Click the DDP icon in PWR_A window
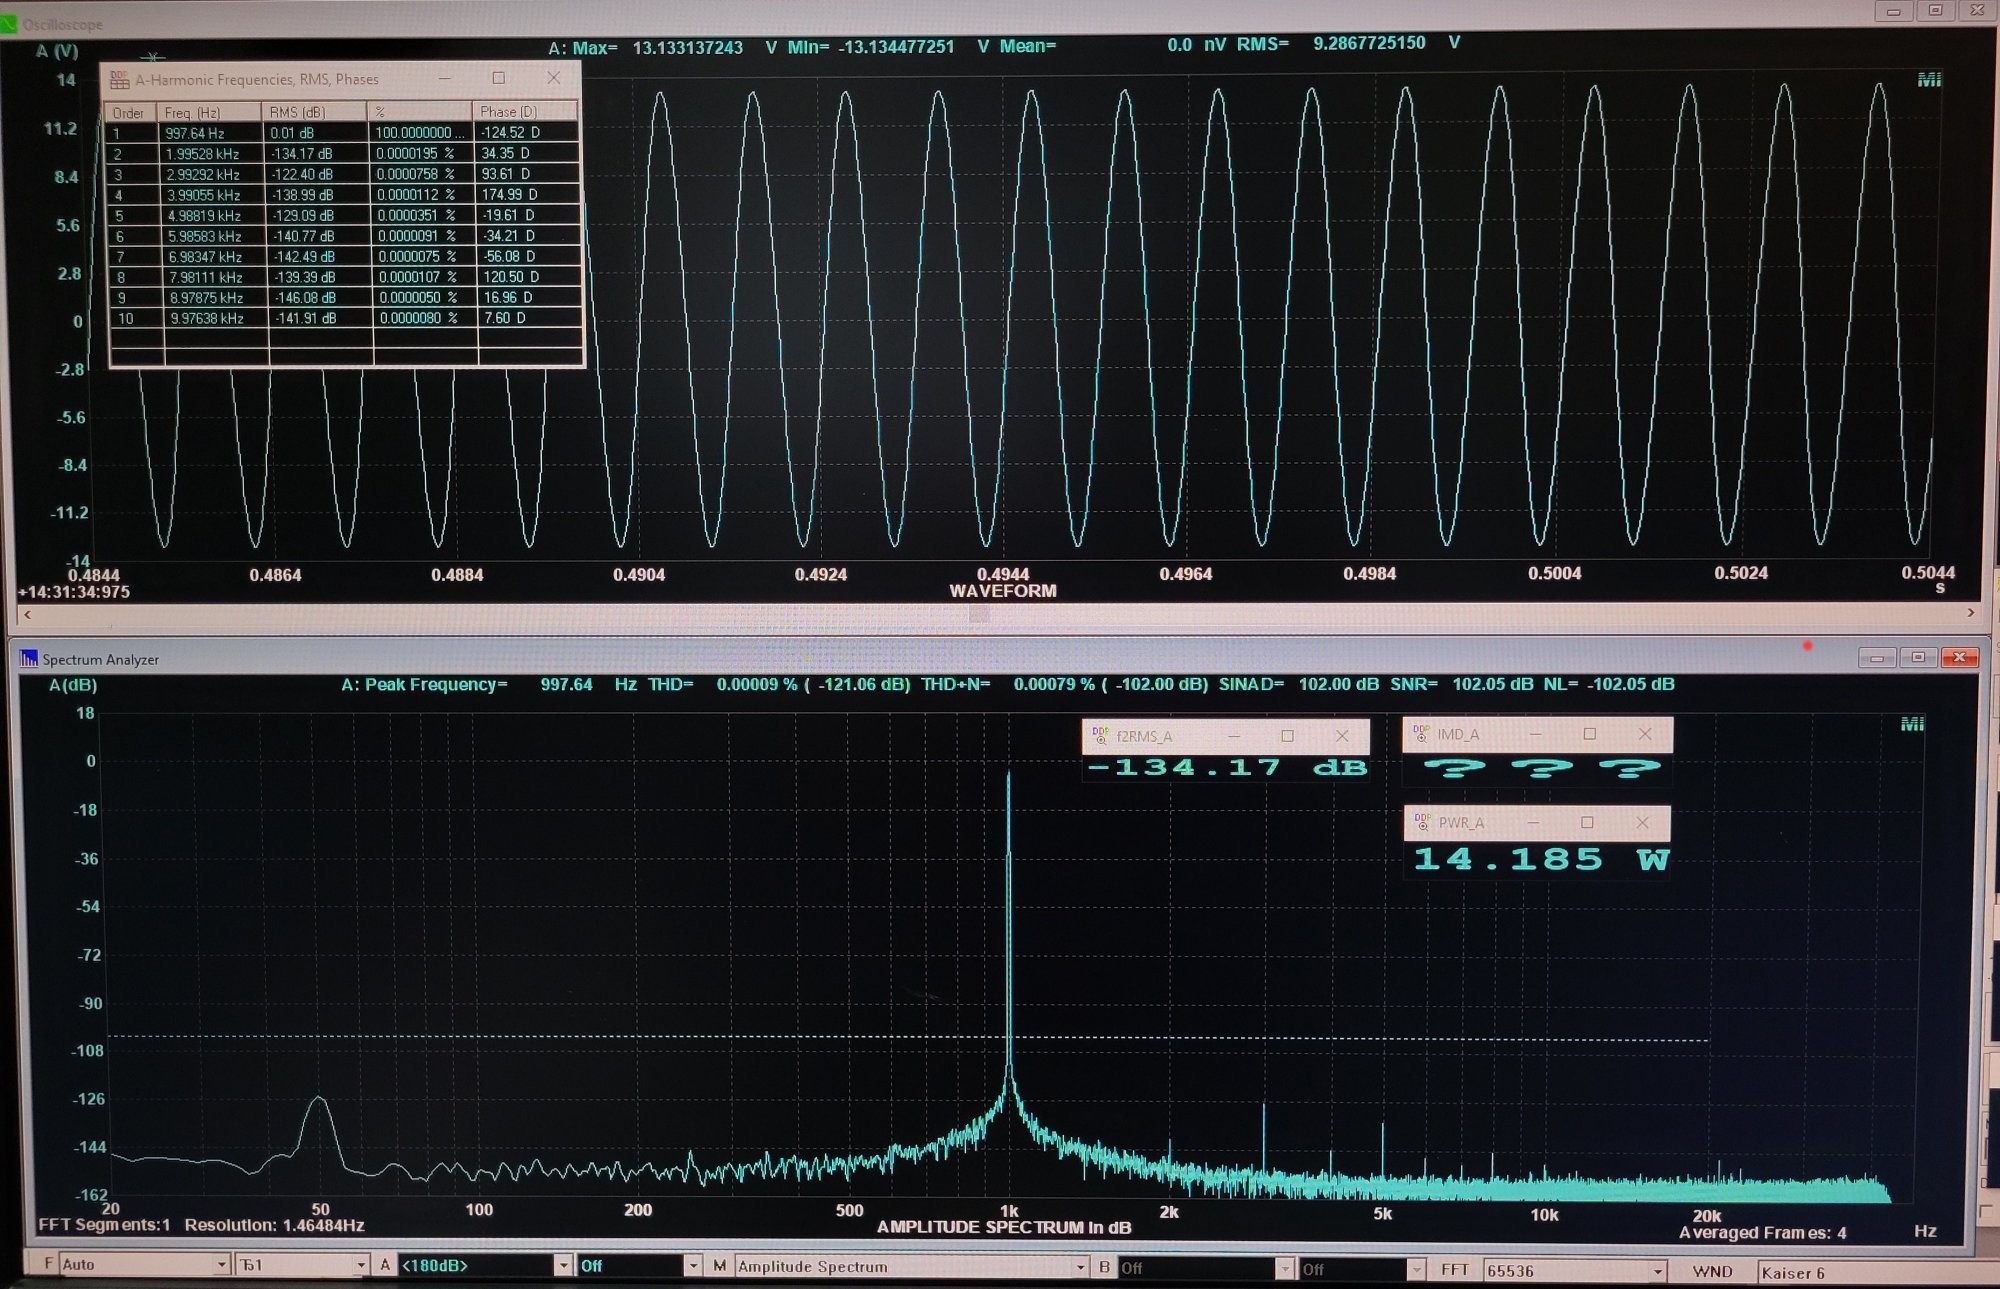The width and height of the screenshot is (2000, 1289). [x=1422, y=822]
